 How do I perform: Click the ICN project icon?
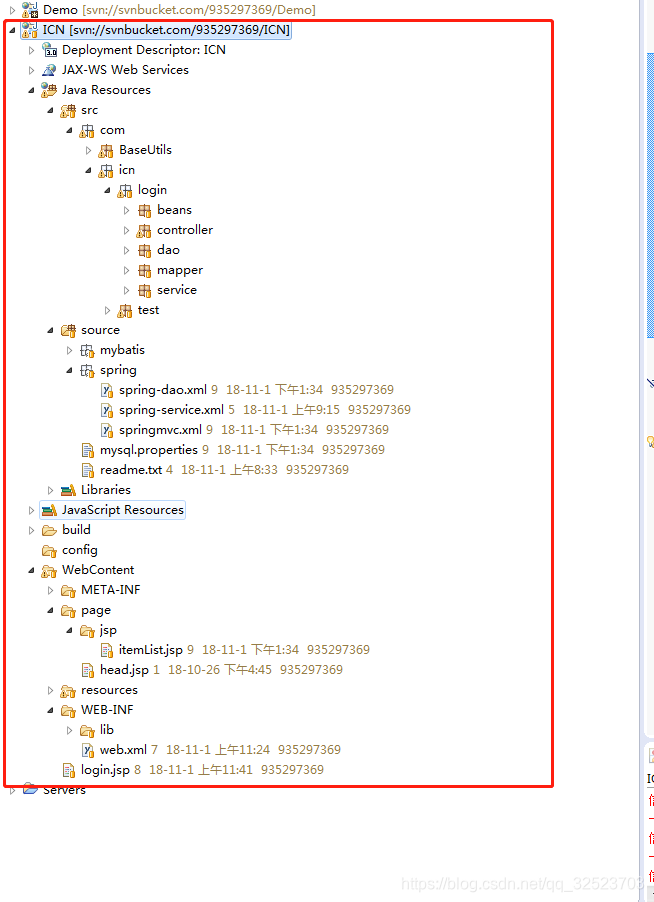(30, 30)
